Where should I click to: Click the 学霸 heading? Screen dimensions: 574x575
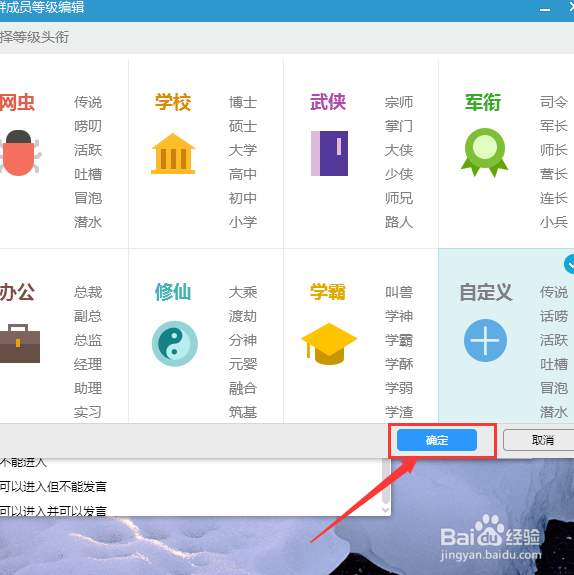pyautogui.click(x=328, y=292)
